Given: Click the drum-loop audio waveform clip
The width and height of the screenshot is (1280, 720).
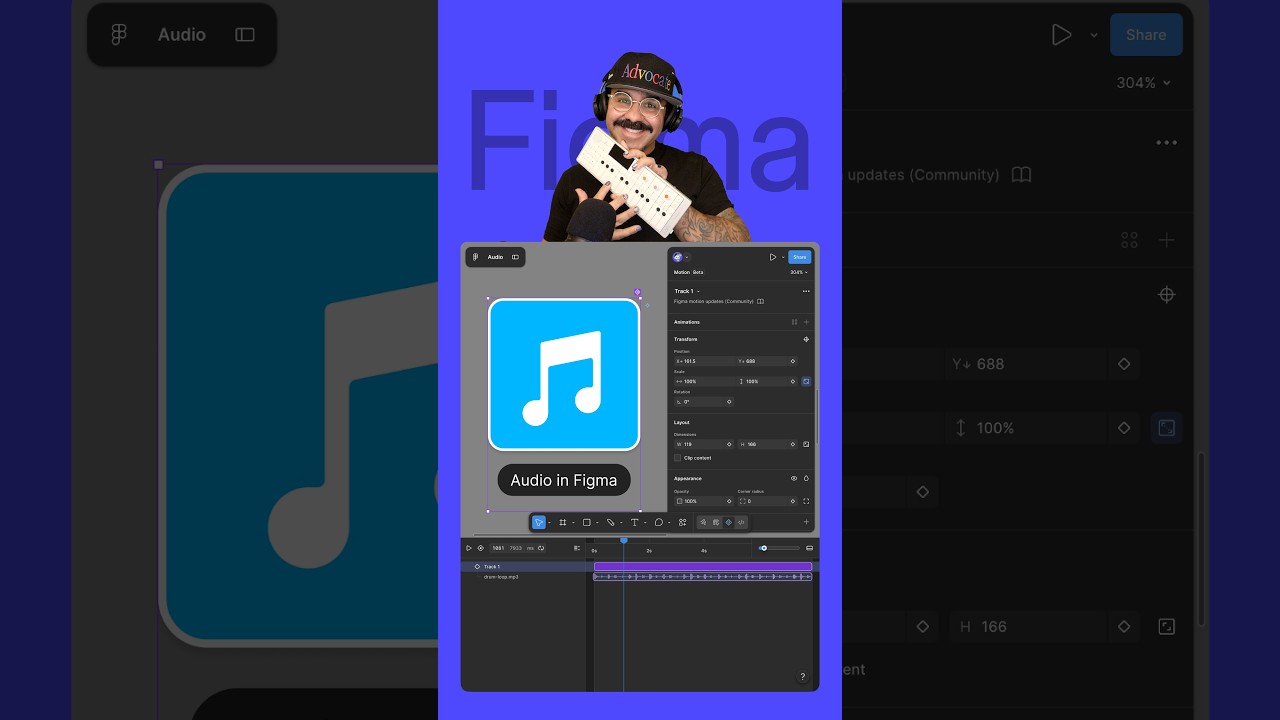Looking at the screenshot, I should pos(703,577).
